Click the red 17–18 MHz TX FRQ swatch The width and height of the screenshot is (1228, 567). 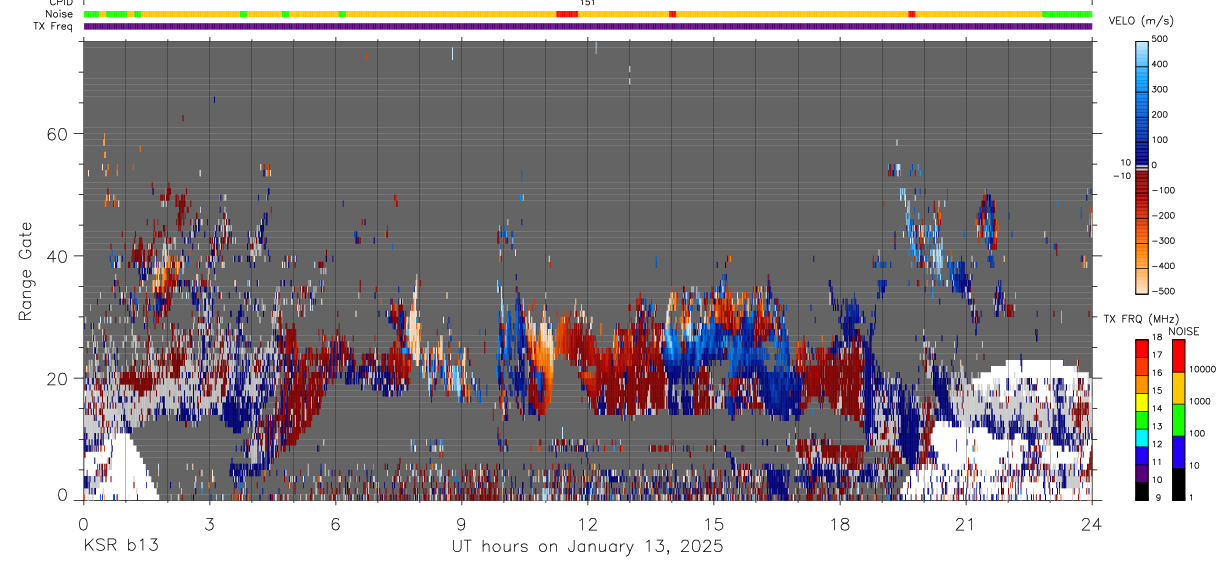tap(1141, 348)
